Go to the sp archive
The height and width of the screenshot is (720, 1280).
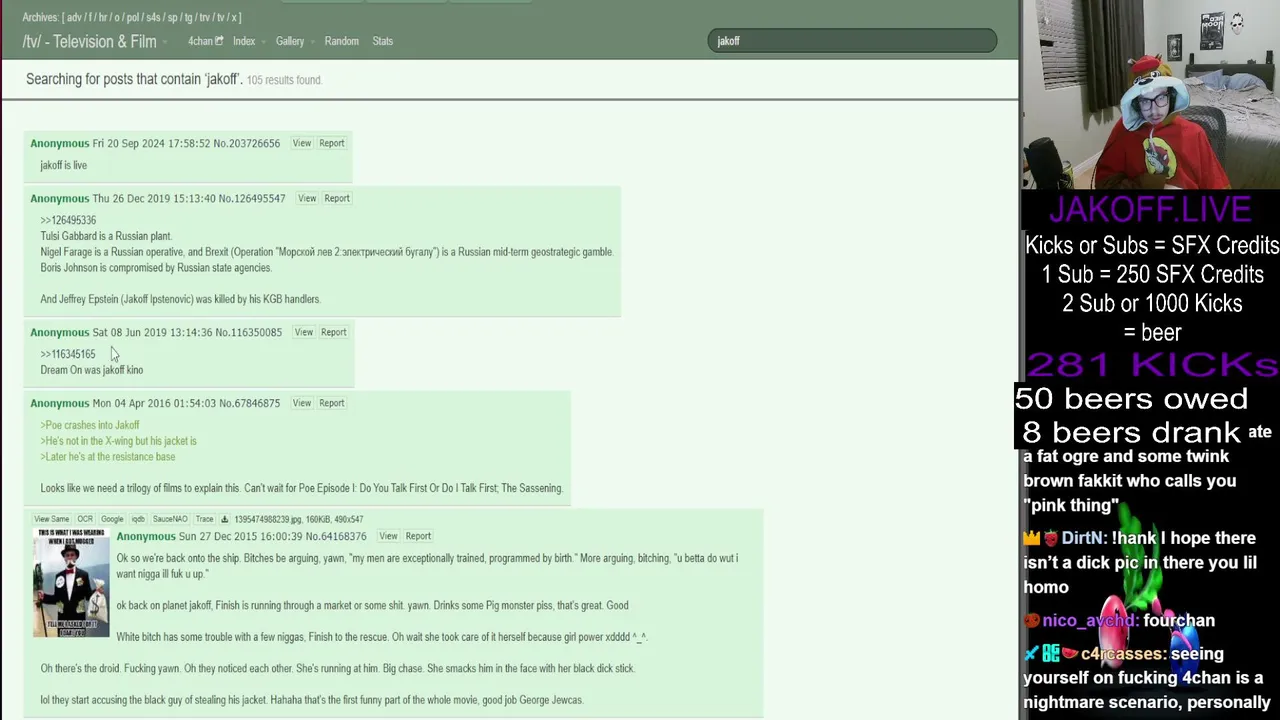click(172, 17)
